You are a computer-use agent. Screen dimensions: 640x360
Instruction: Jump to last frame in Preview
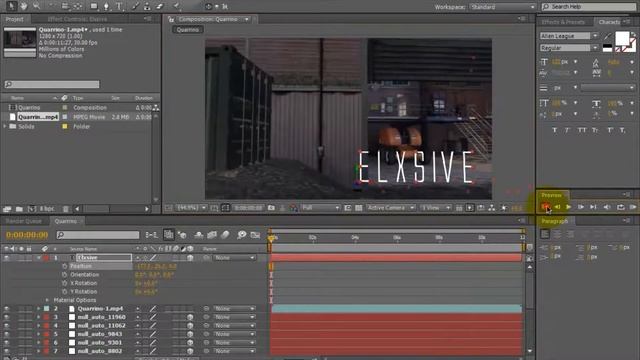click(593, 207)
